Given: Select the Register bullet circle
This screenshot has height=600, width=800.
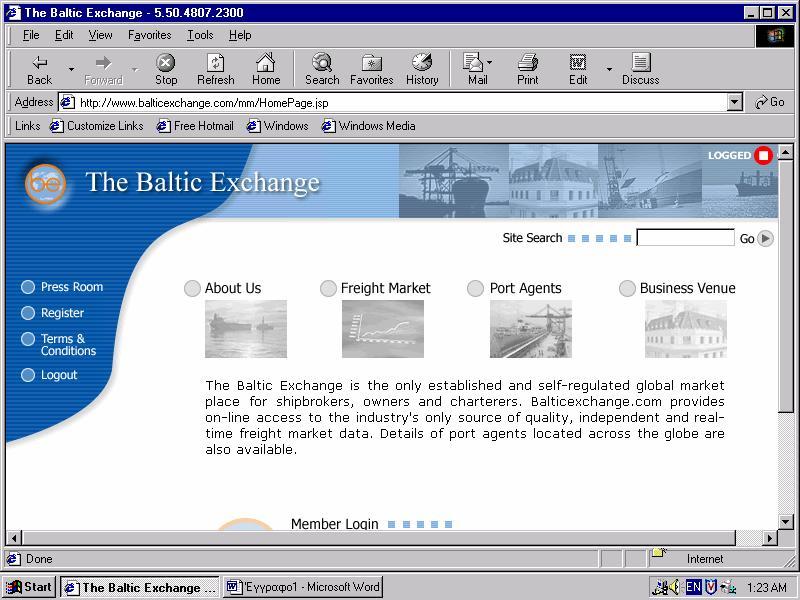Looking at the screenshot, I should [x=28, y=313].
